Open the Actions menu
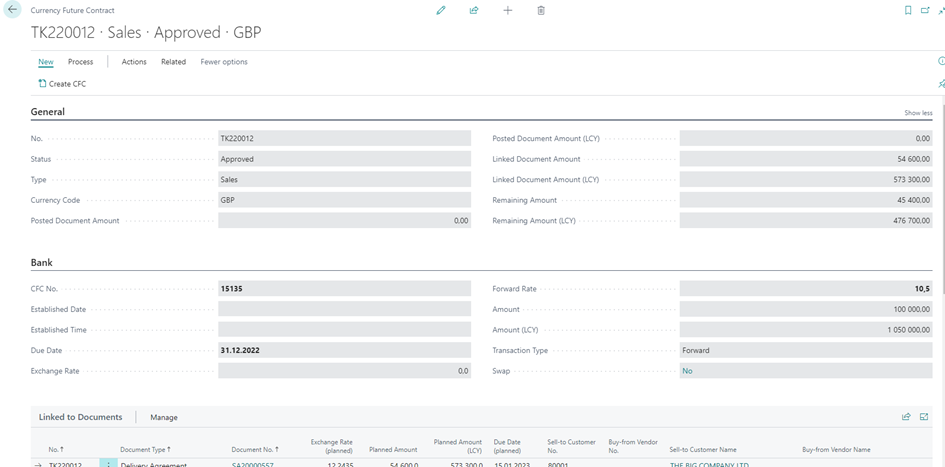 134,62
